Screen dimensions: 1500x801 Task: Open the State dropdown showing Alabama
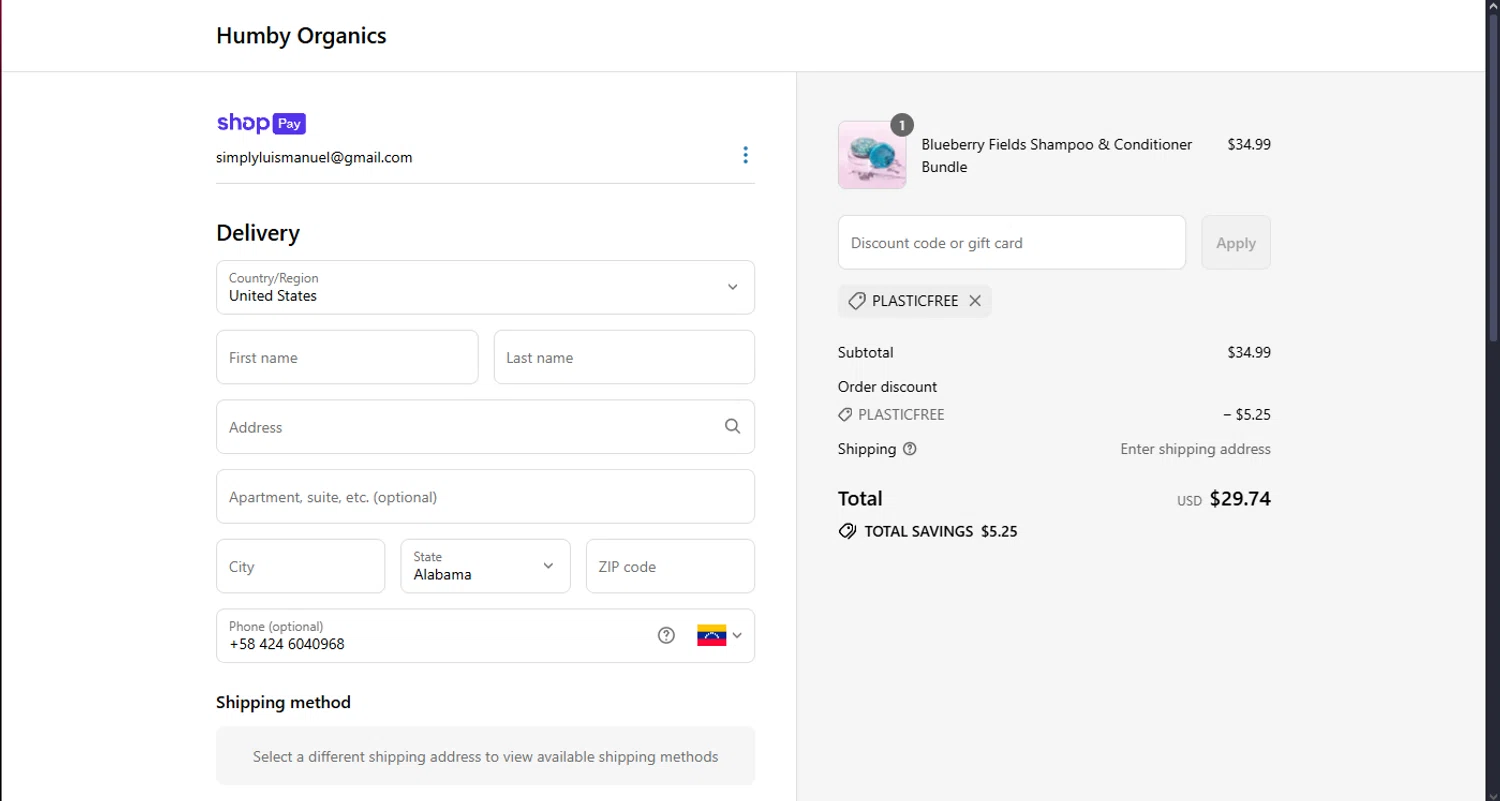(x=485, y=566)
